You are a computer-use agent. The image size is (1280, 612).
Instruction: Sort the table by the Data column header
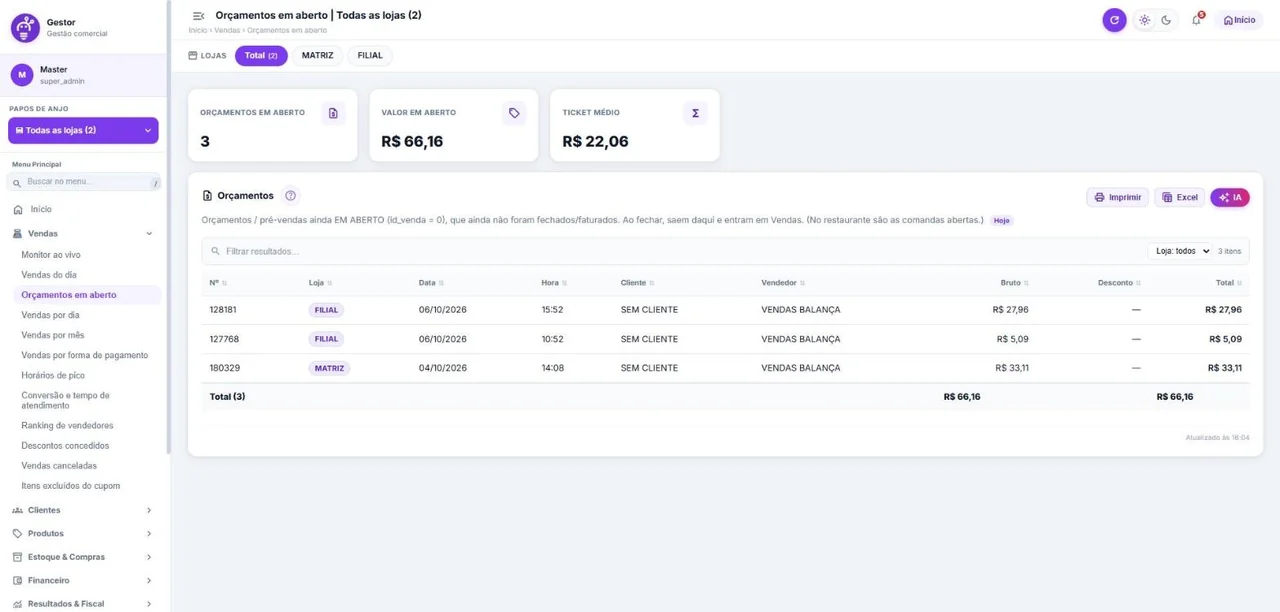[431, 283]
